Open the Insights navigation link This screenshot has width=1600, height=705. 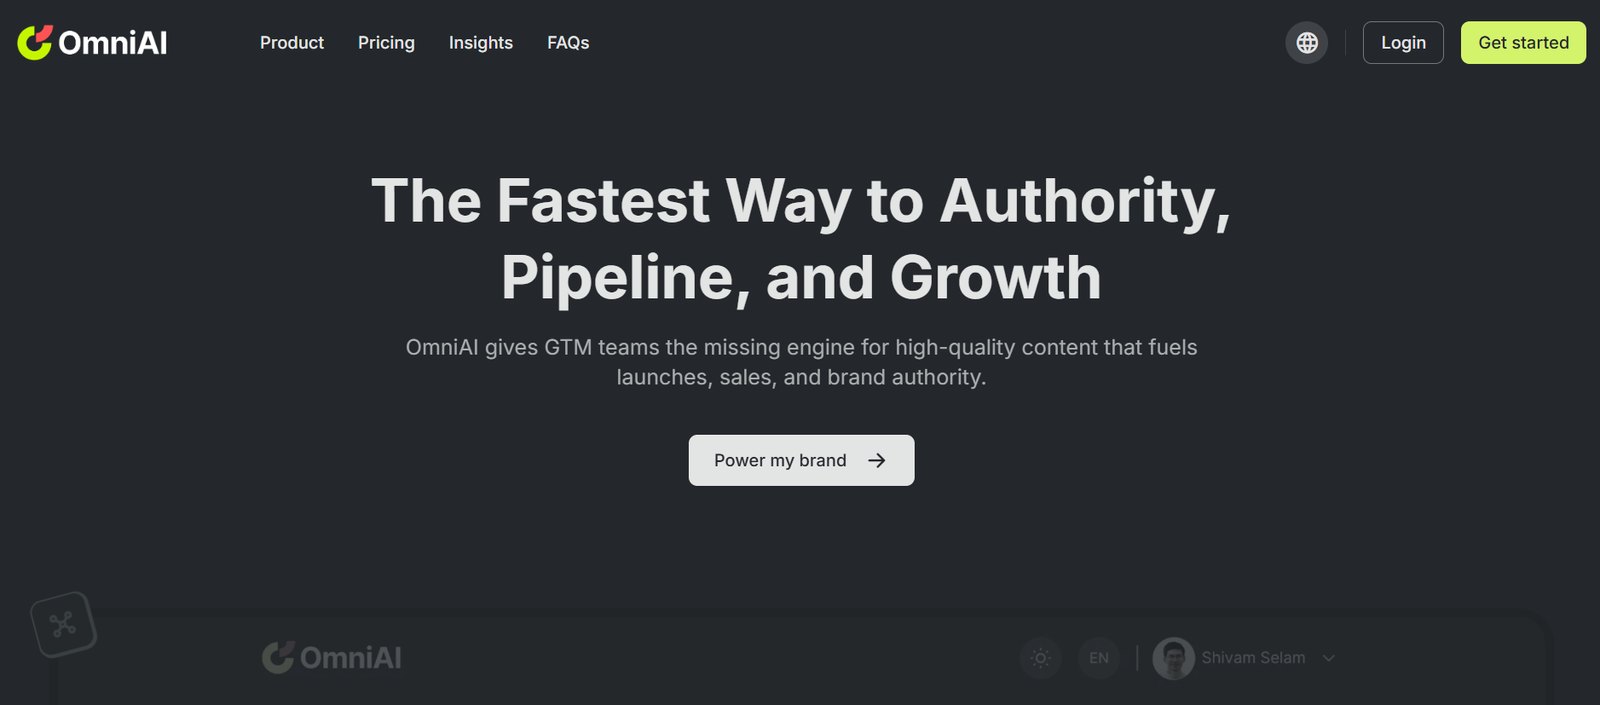pos(481,43)
